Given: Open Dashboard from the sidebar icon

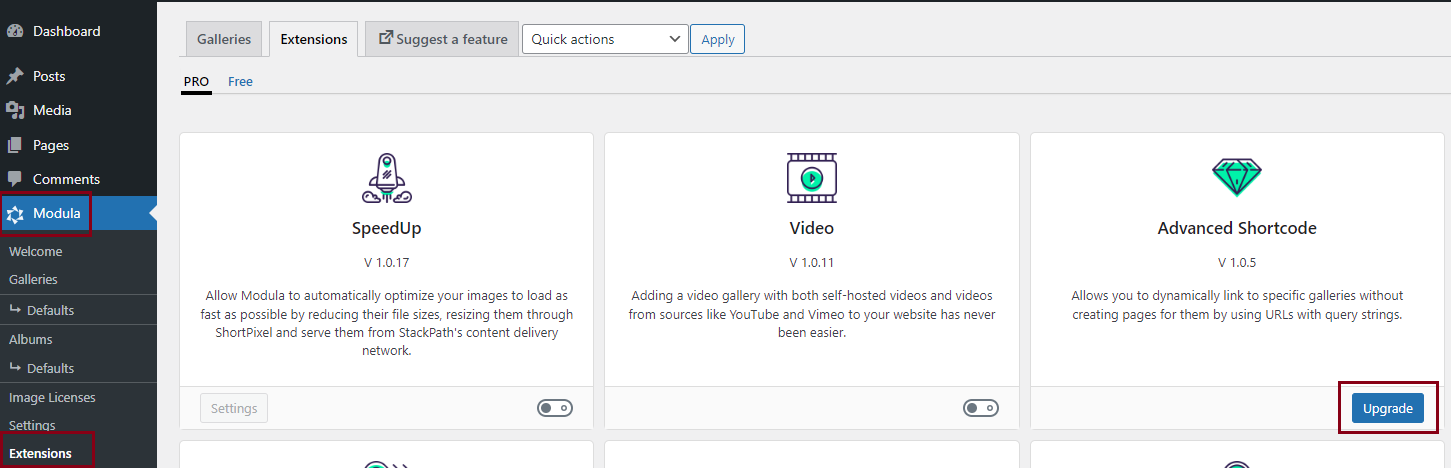Looking at the screenshot, I should pyautogui.click(x=15, y=31).
